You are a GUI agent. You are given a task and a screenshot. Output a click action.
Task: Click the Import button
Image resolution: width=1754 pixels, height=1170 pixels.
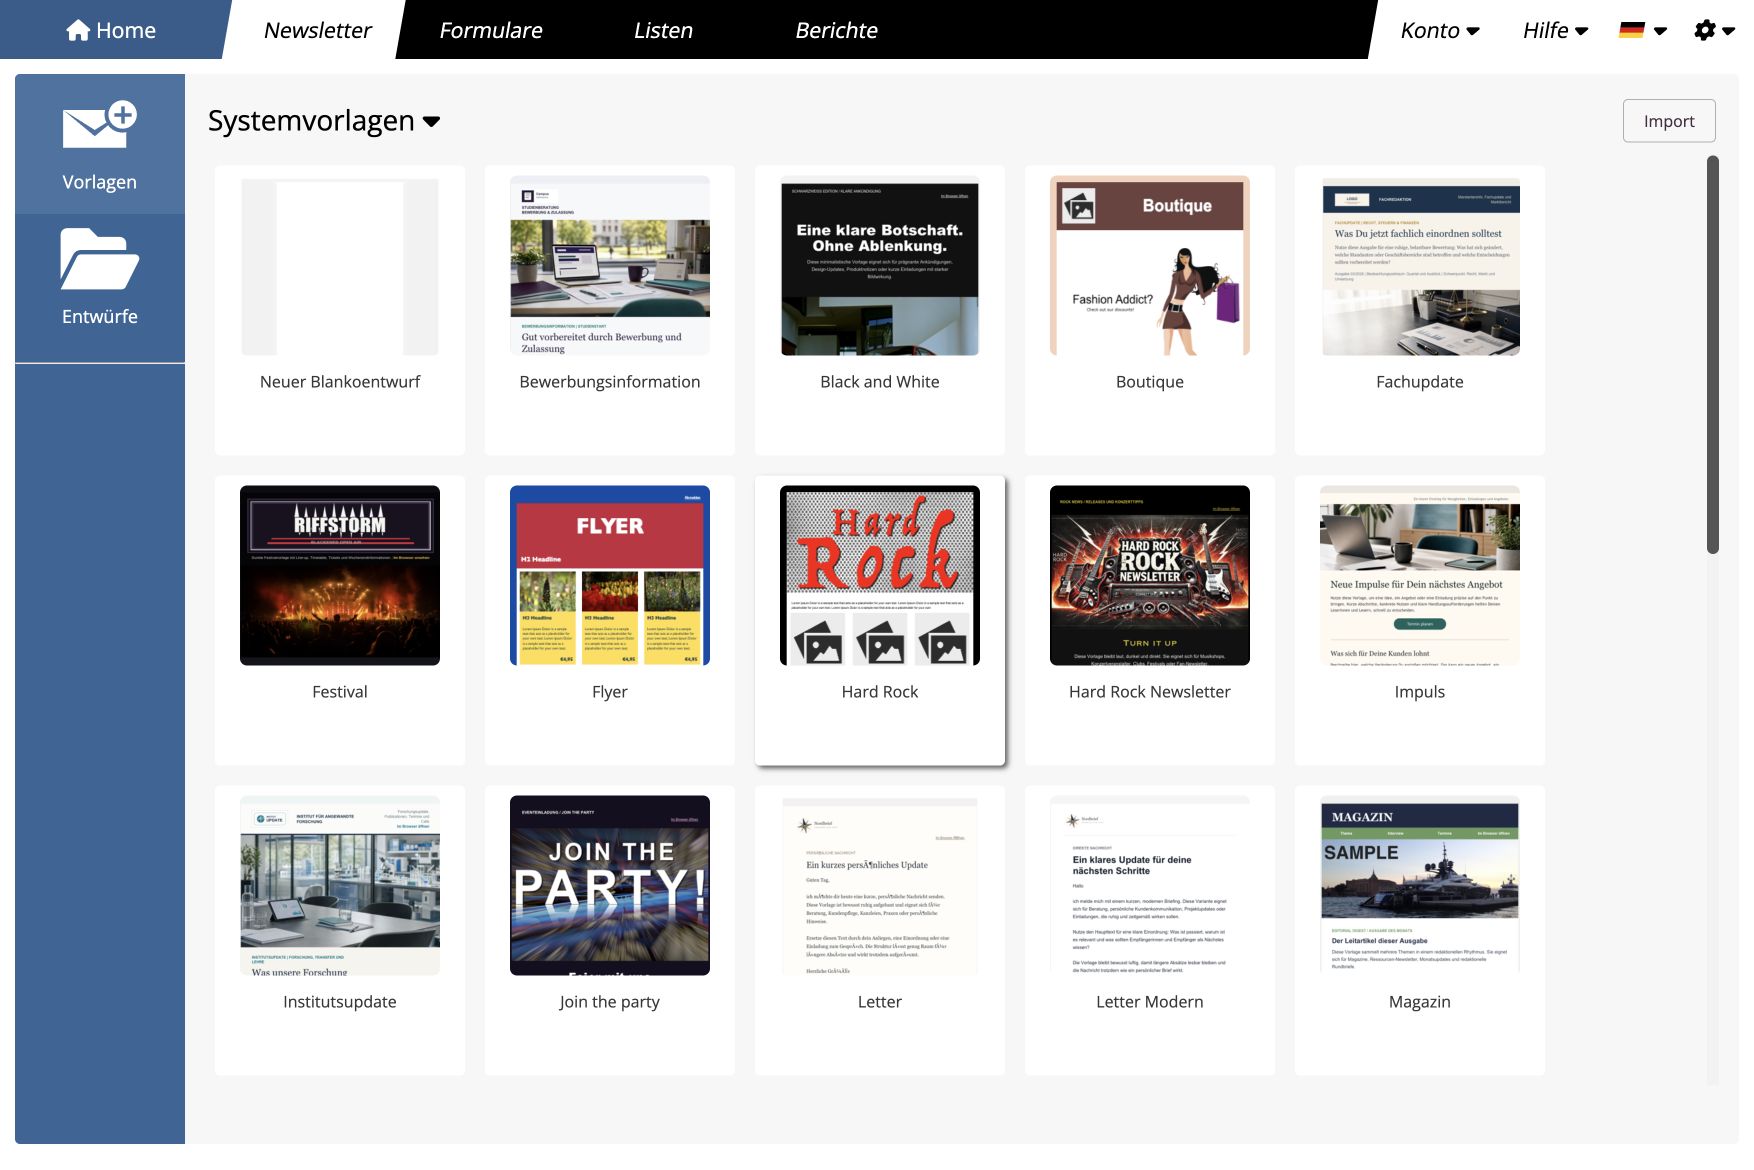pyautogui.click(x=1669, y=121)
